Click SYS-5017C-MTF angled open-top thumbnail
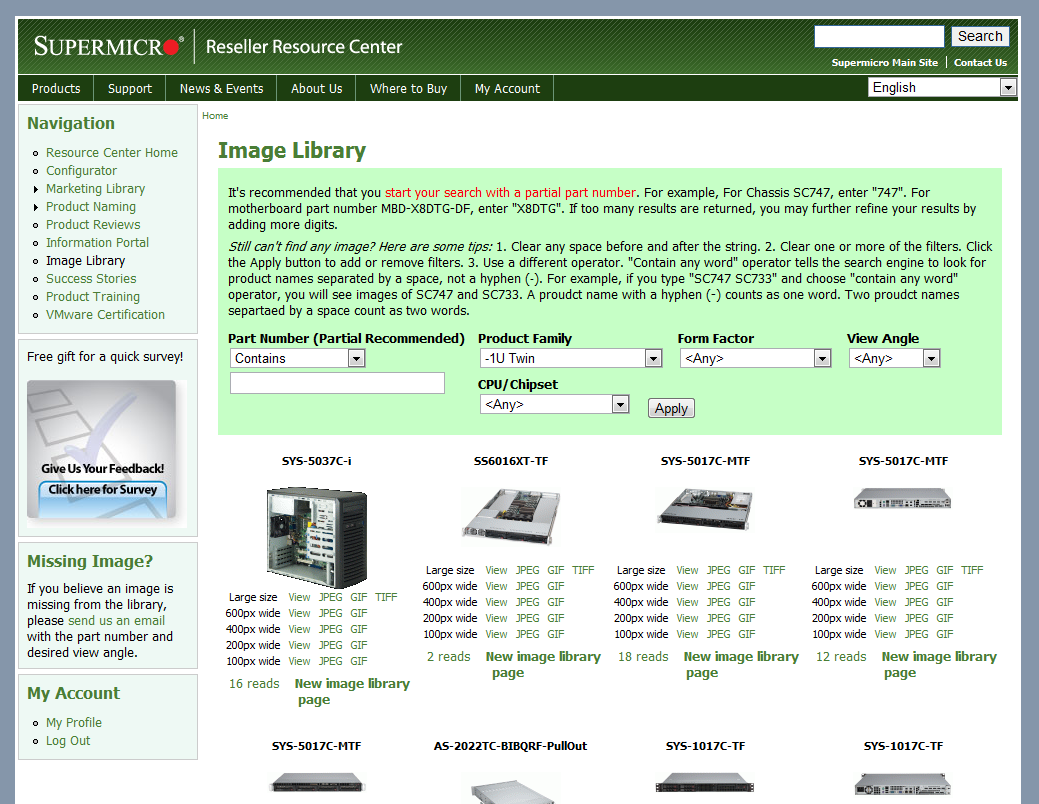This screenshot has height=804, width=1039. [x=705, y=510]
